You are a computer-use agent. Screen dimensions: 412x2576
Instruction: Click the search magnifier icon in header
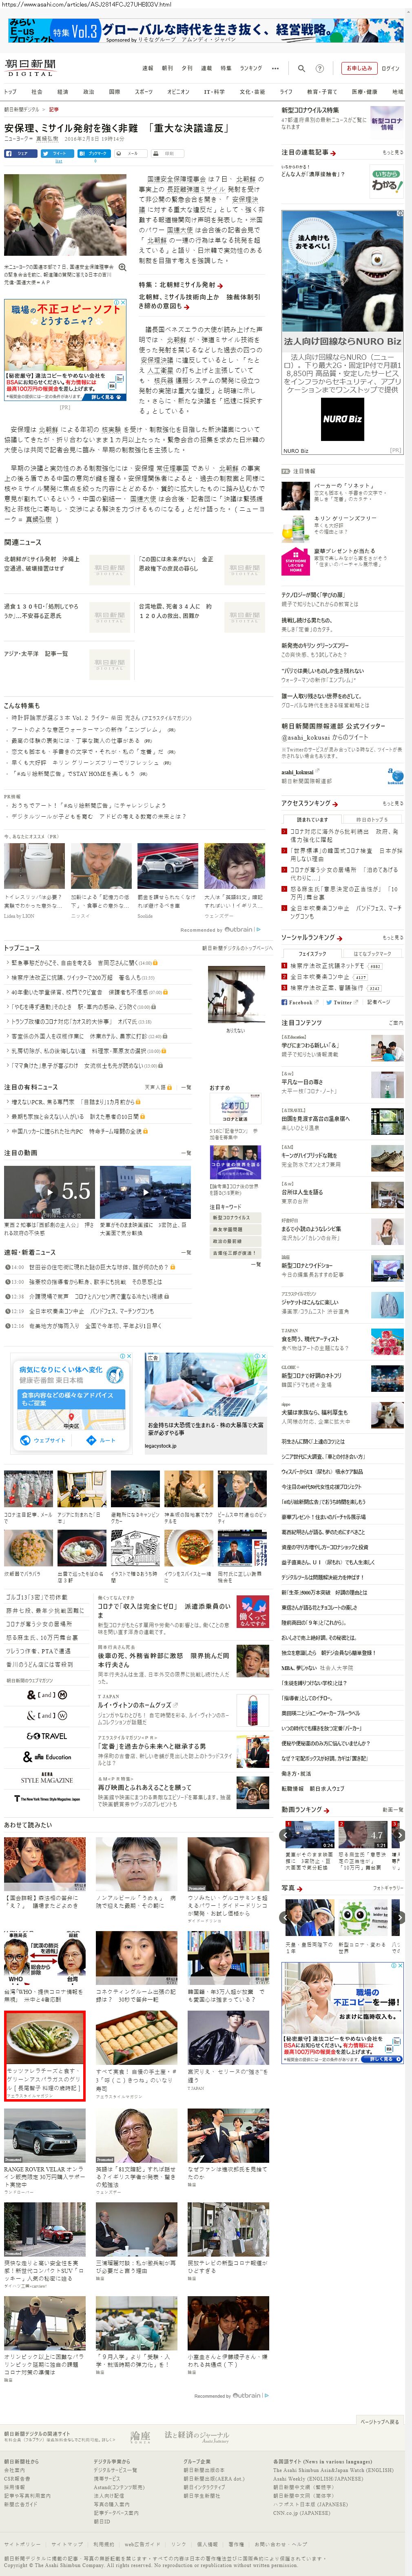[x=301, y=69]
